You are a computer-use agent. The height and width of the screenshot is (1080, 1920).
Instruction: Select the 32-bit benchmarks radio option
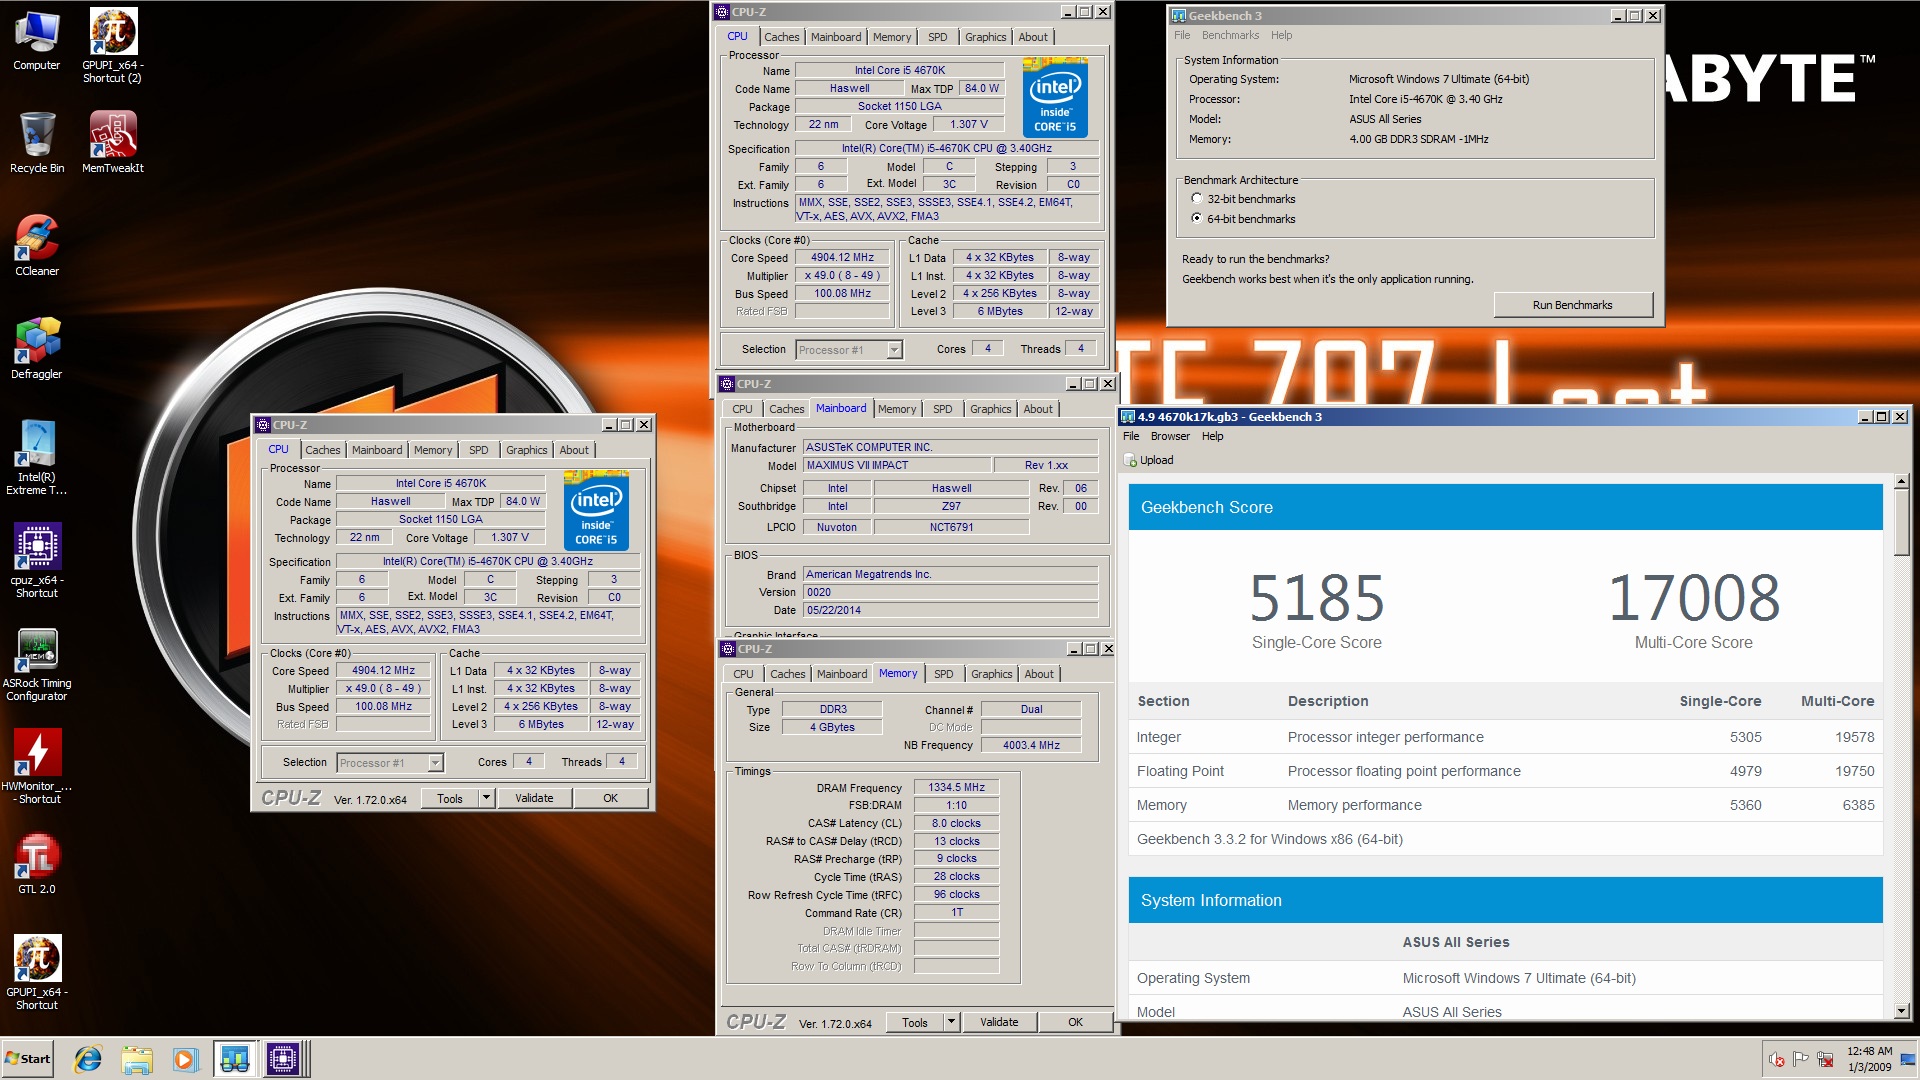[1196, 199]
